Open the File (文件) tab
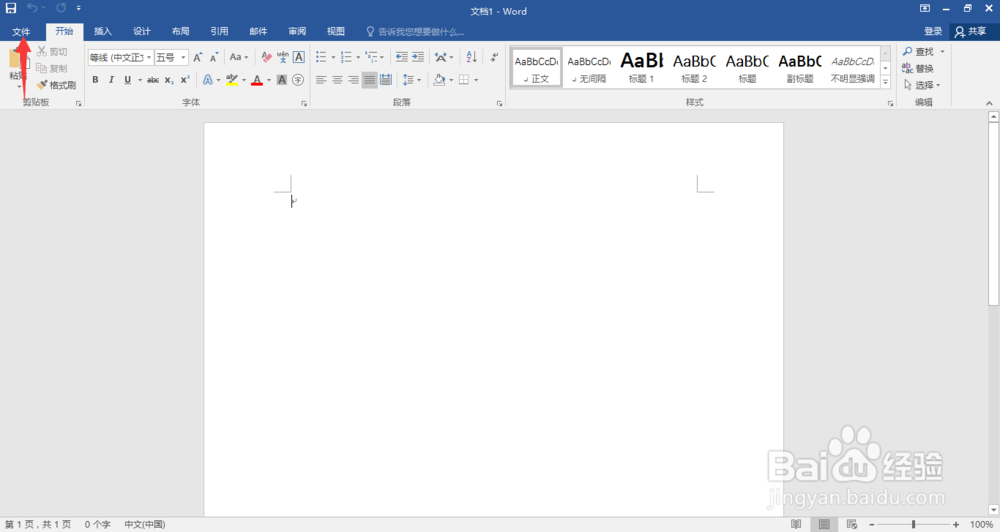 [21, 31]
